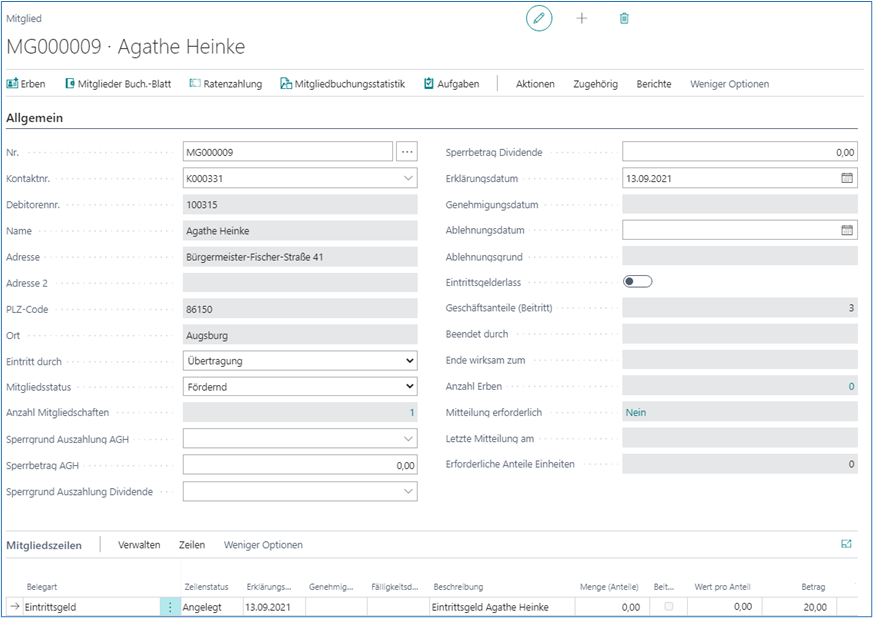The image size is (873, 618).
Task: Toggle the Eintrittsgelderlass switch
Action: tap(637, 282)
